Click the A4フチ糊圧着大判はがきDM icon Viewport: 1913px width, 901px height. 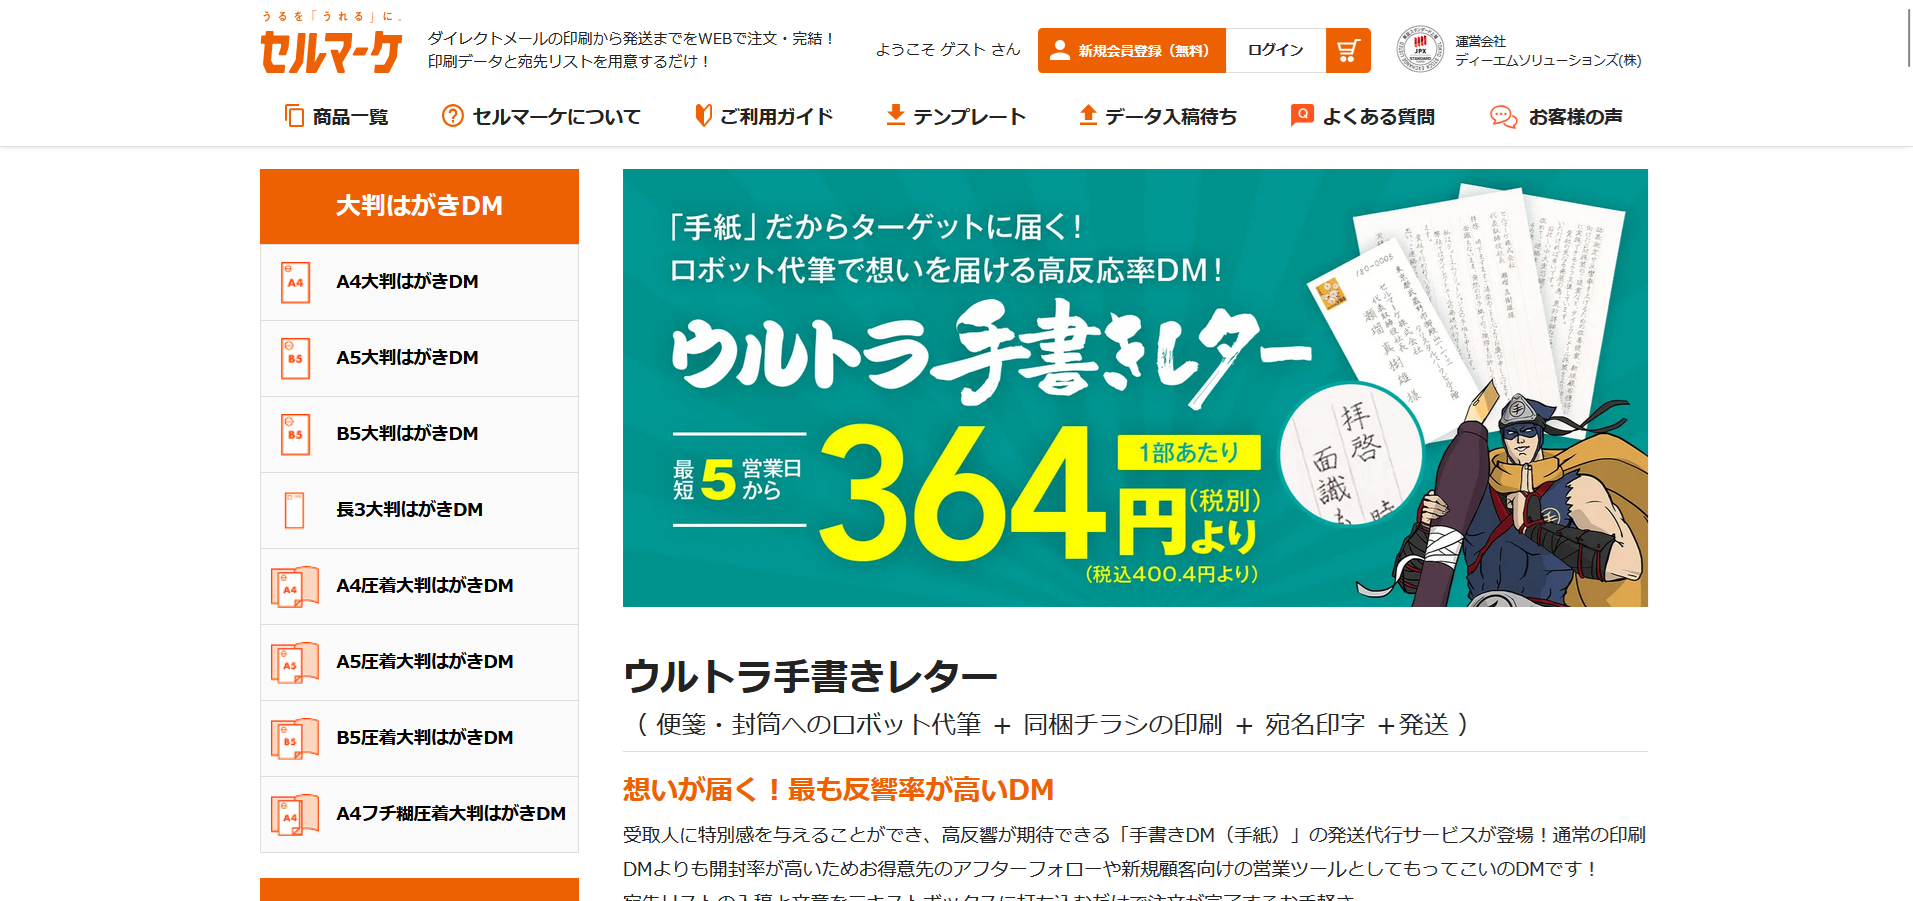pyautogui.click(x=294, y=815)
